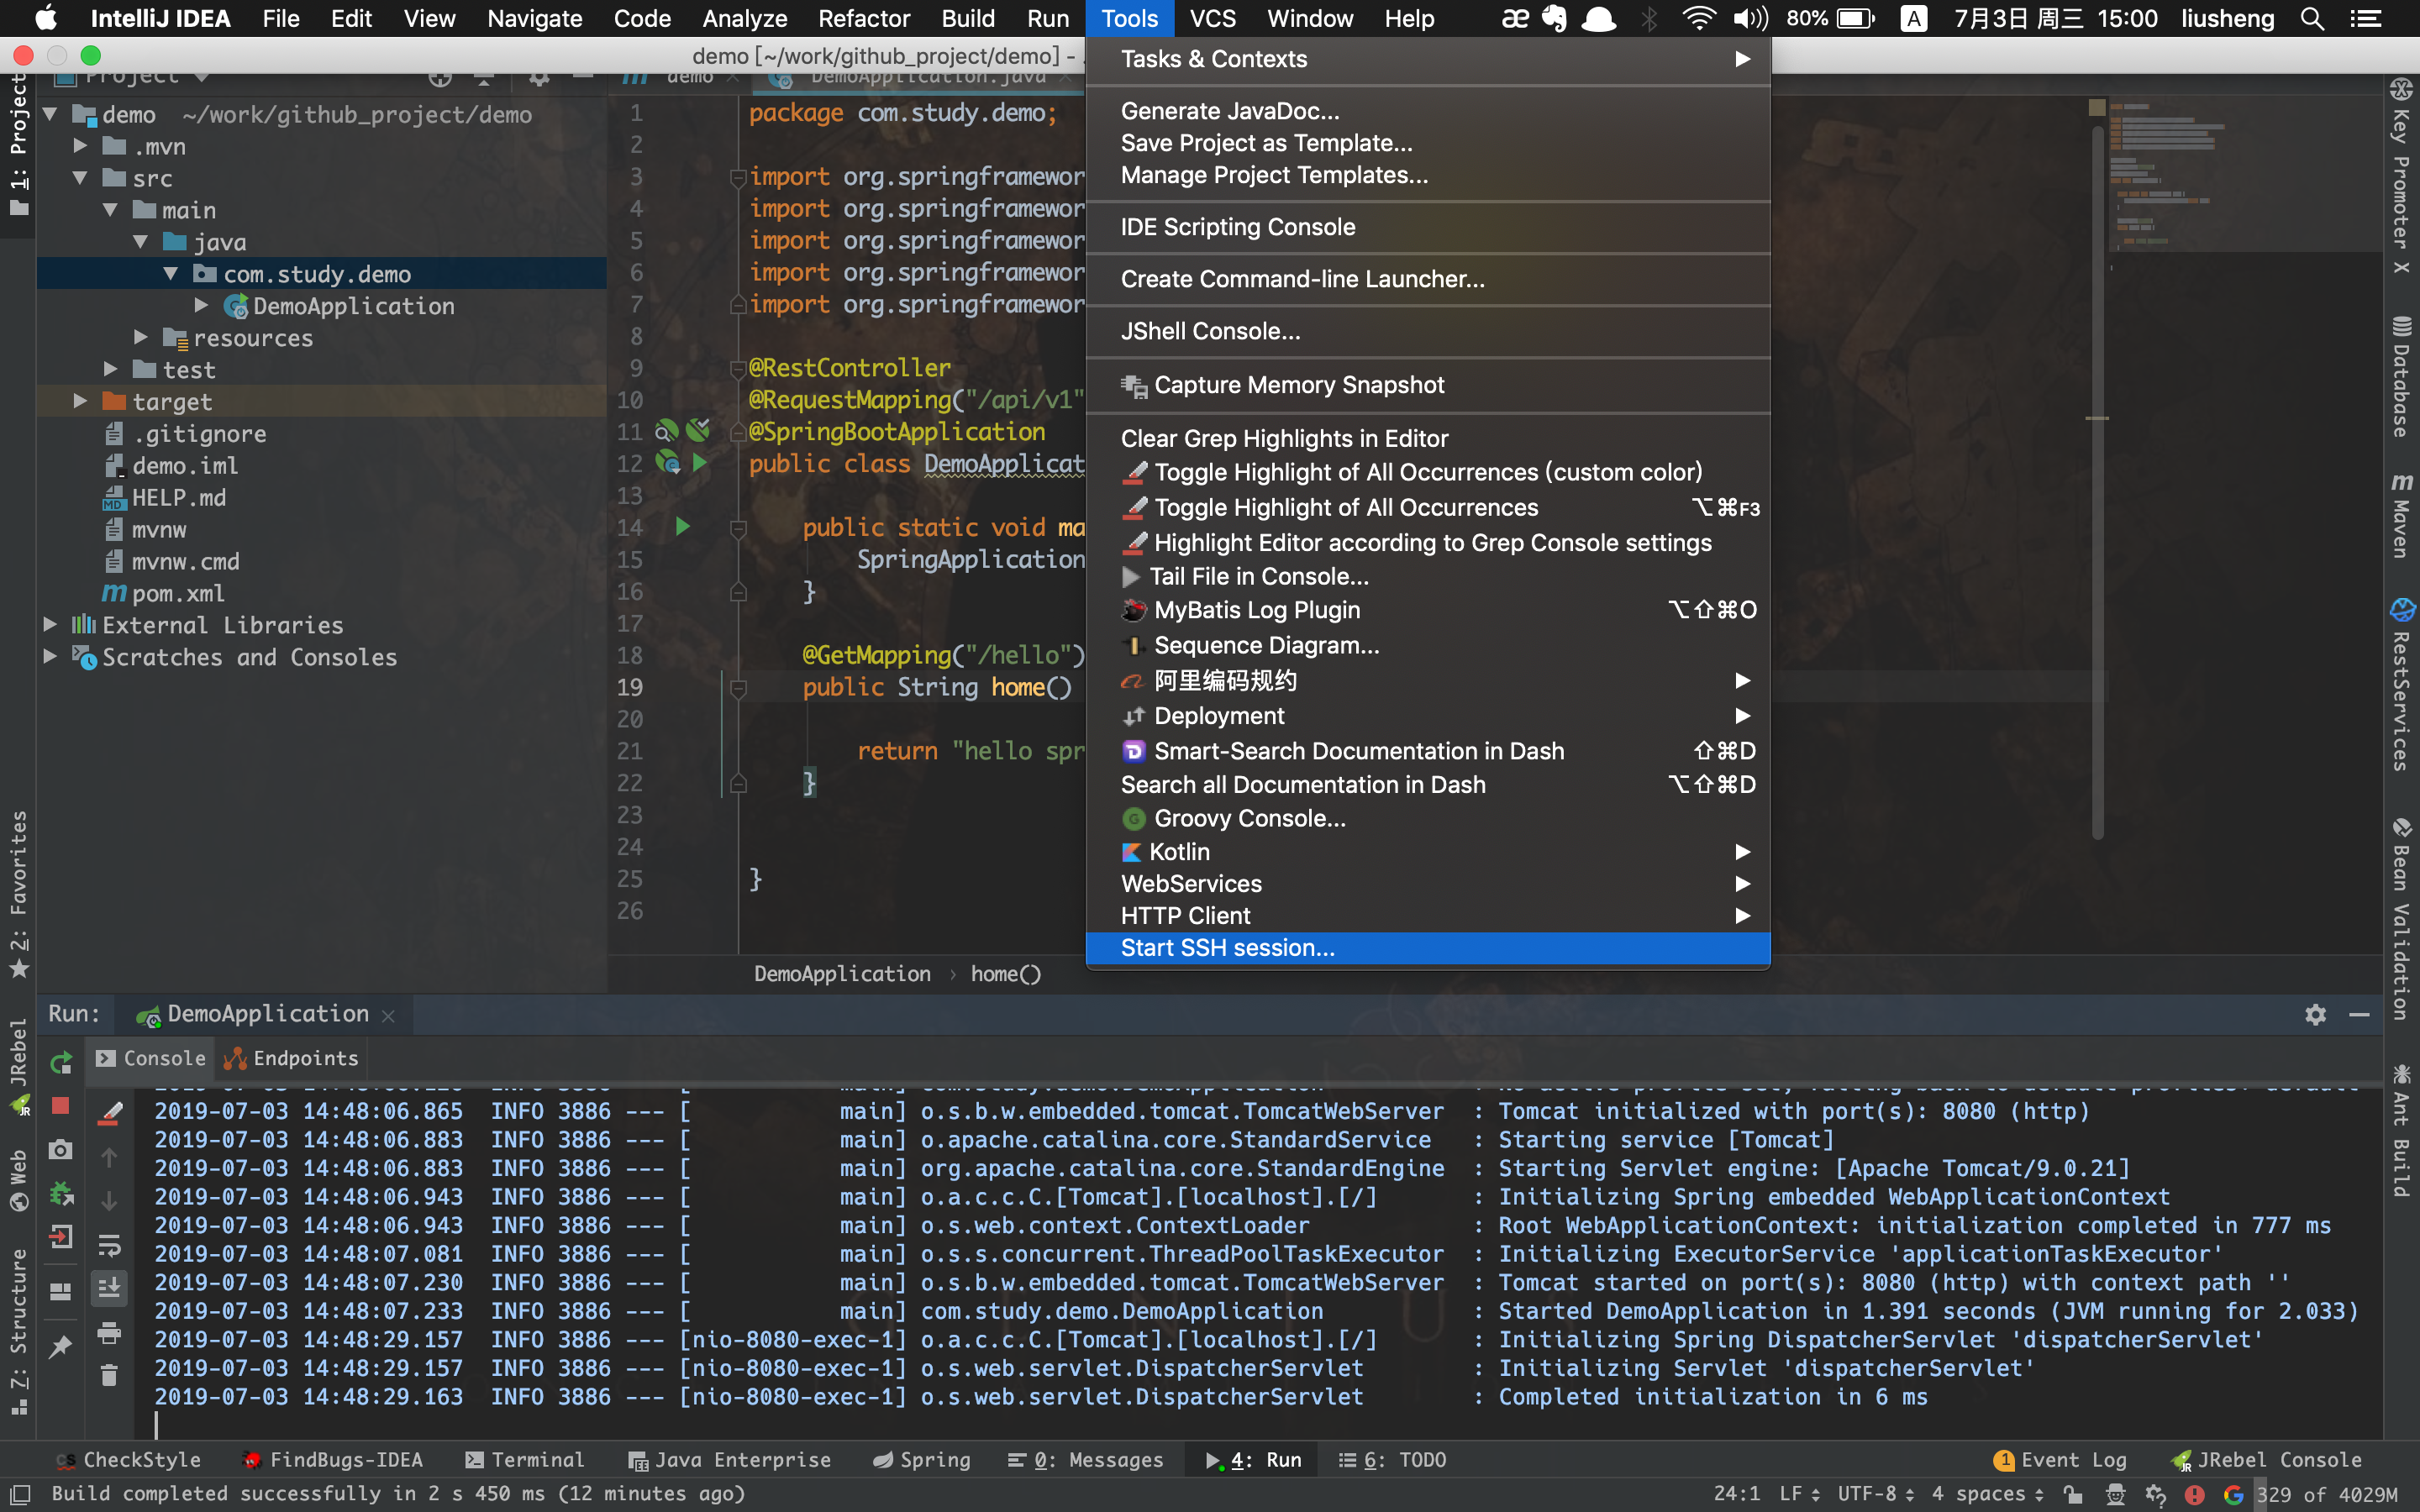
Task: Expand Scratches and Consoles node
Action: click(50, 656)
